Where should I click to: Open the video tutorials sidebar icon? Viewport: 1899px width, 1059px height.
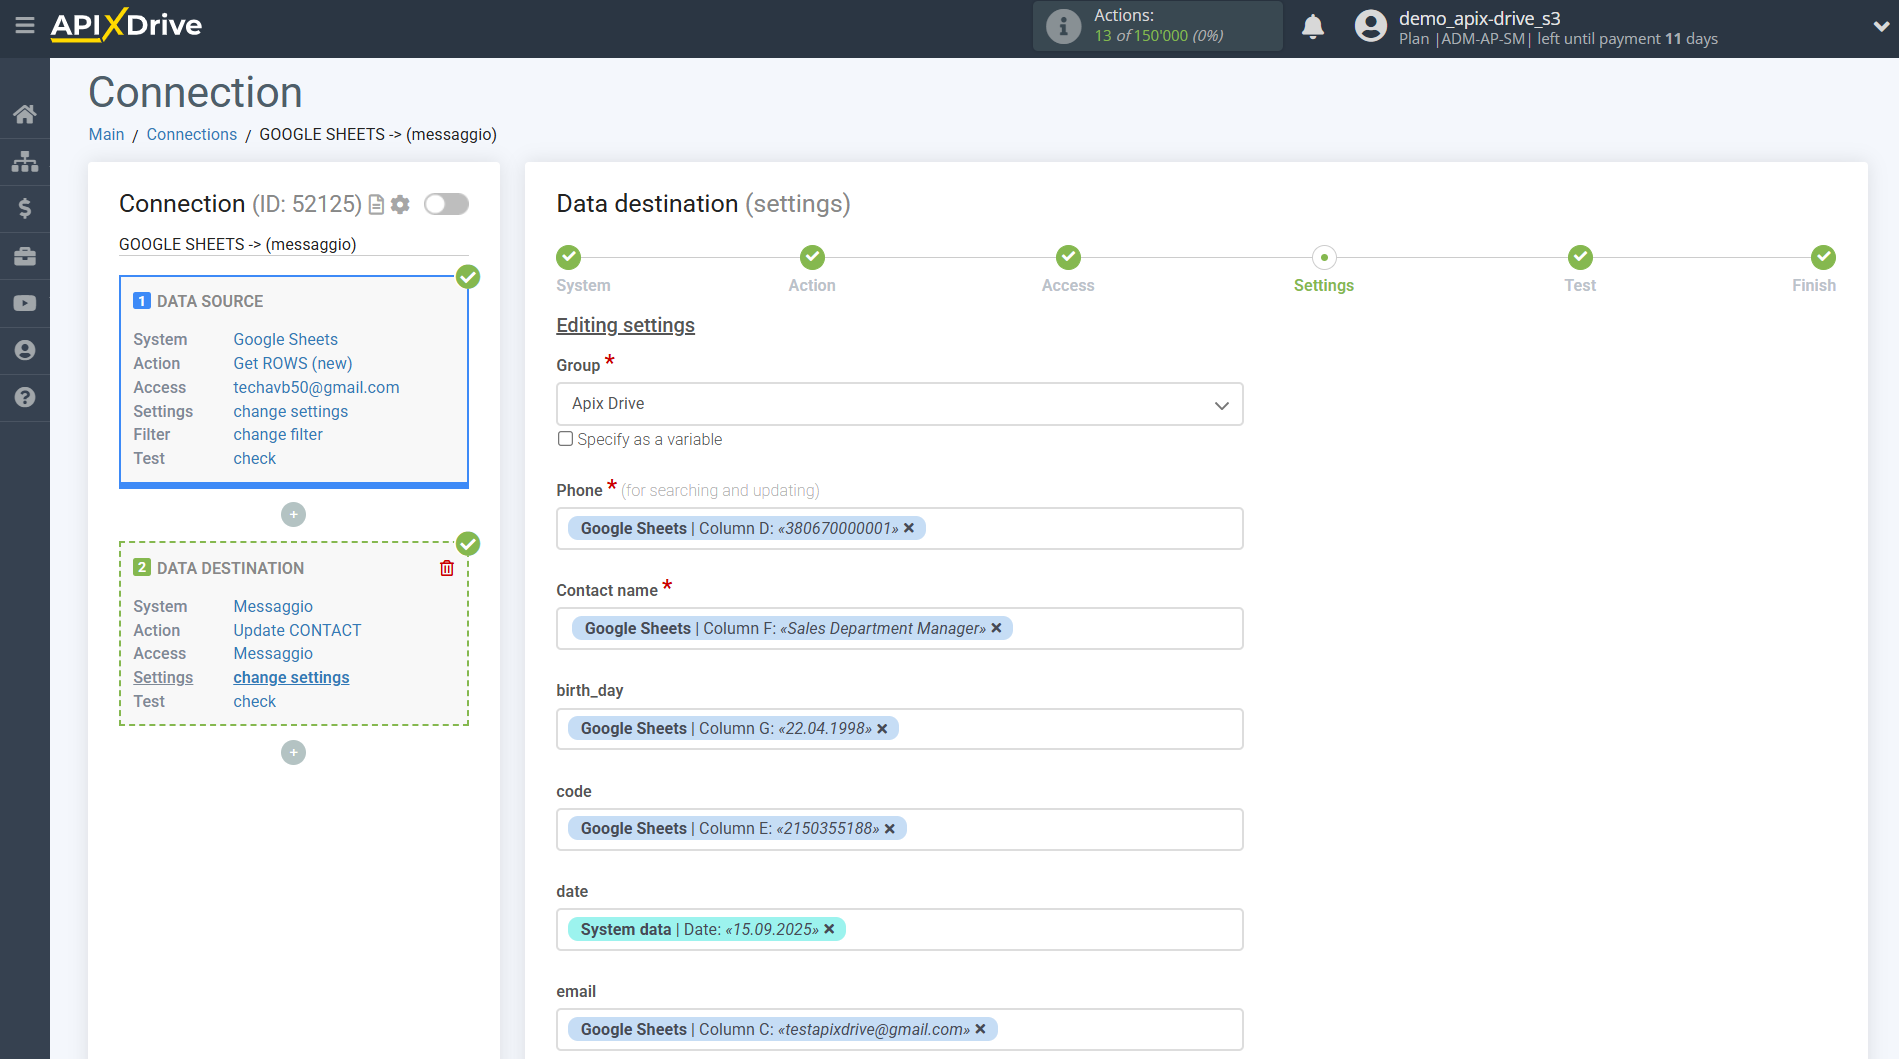tap(25, 303)
